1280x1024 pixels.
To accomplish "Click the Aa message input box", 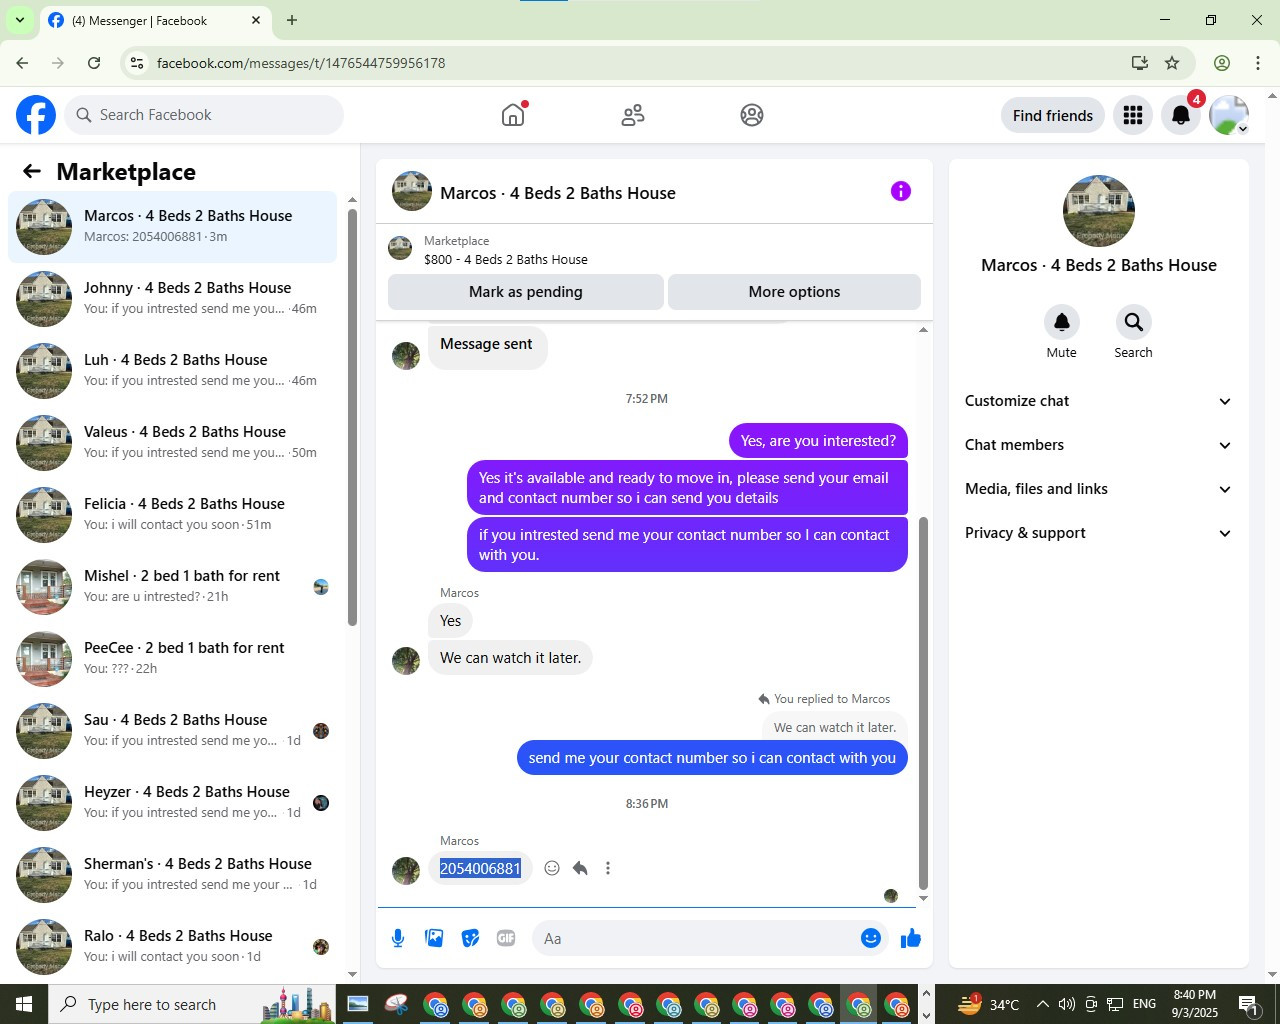I will point(696,938).
